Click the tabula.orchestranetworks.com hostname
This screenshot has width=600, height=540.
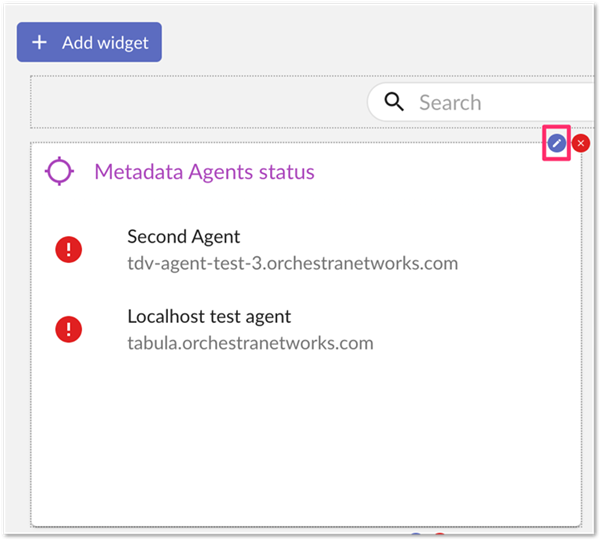click(250, 343)
